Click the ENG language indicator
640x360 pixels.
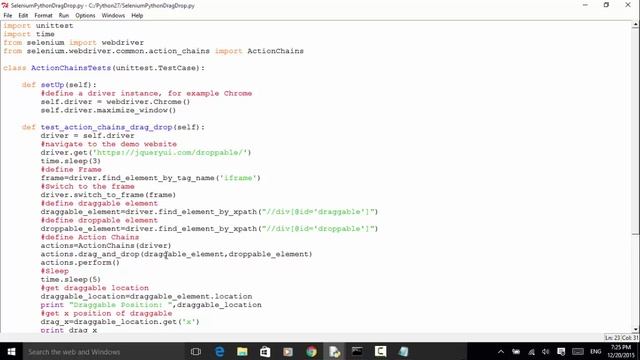(x=596, y=351)
